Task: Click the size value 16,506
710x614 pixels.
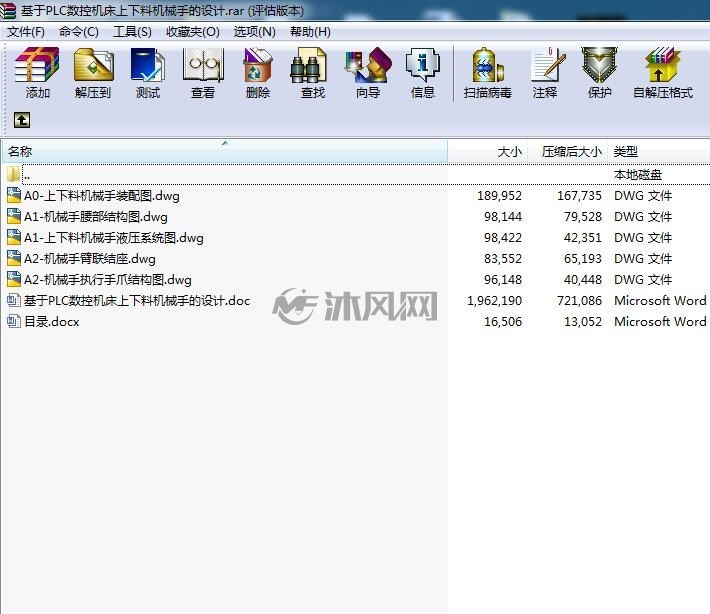Action: [x=503, y=321]
